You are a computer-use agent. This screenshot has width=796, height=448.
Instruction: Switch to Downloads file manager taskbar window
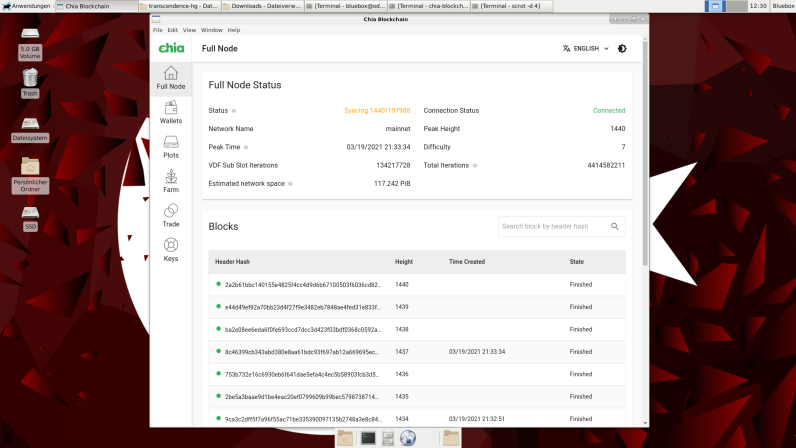point(262,6)
